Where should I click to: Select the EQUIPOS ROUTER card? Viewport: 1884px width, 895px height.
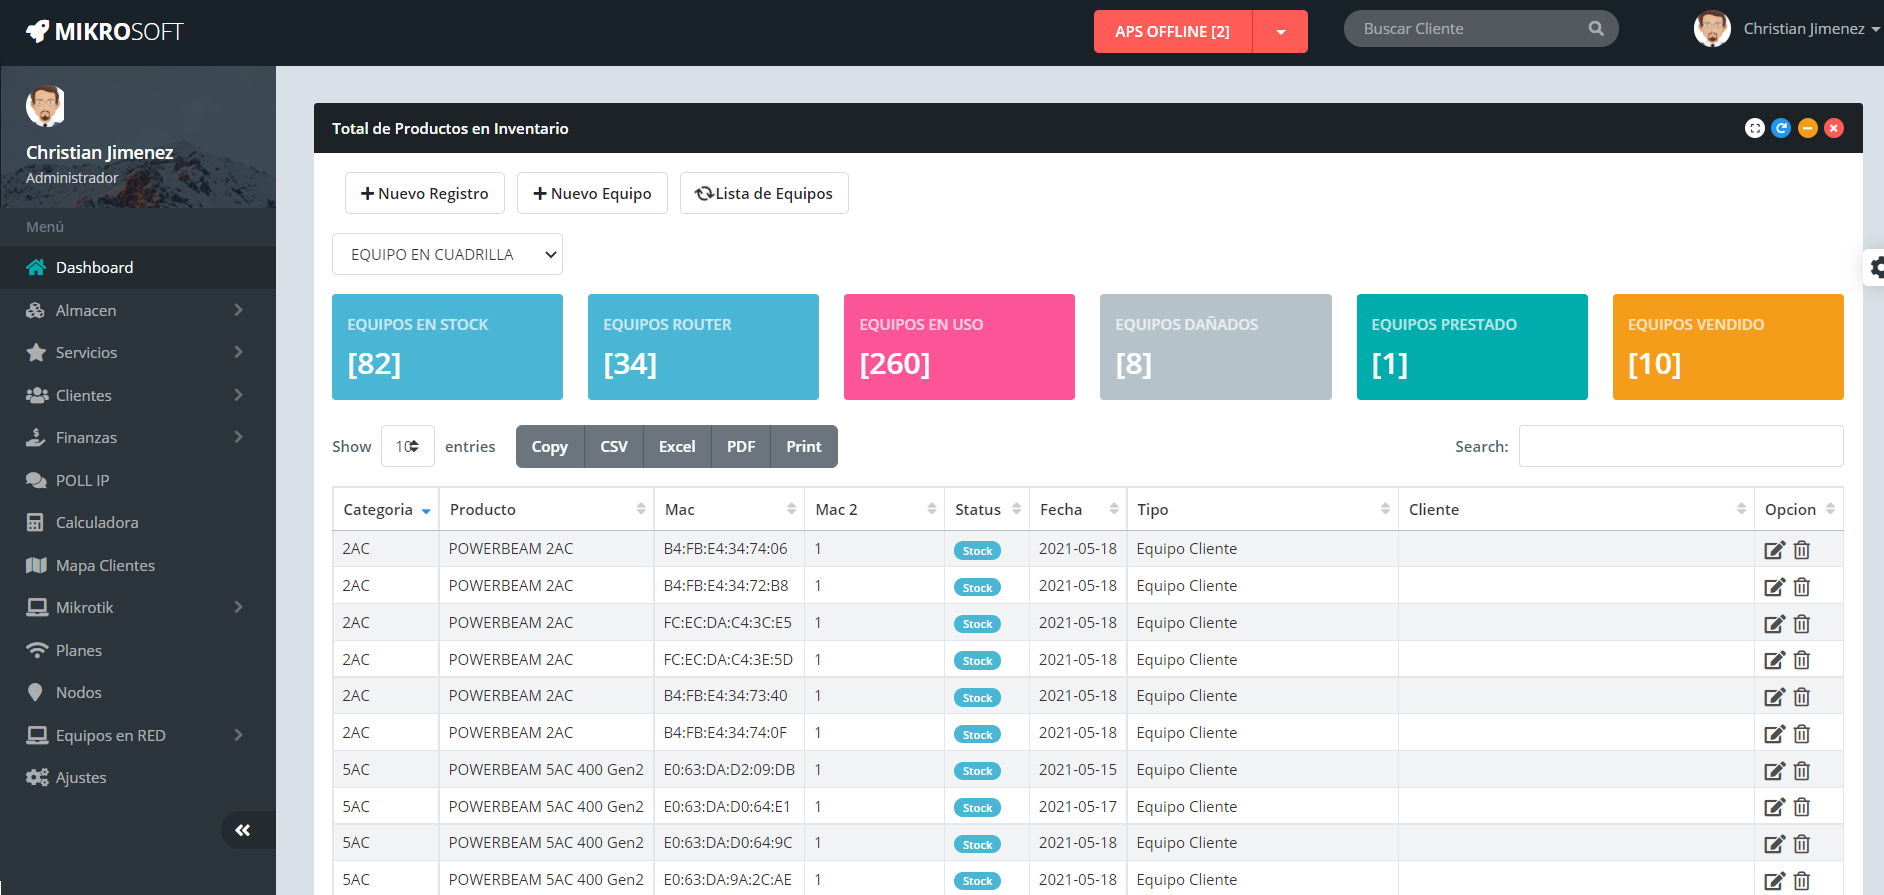(703, 347)
